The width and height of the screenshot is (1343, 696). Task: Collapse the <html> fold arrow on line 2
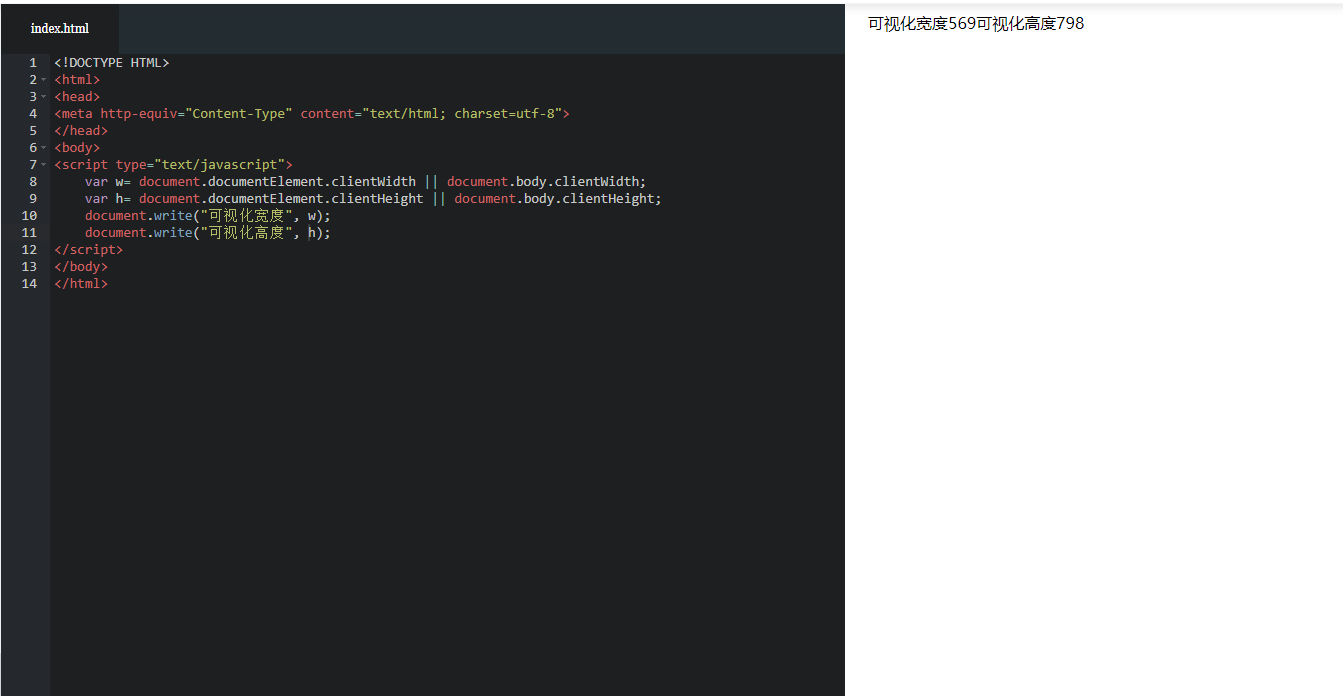44,80
